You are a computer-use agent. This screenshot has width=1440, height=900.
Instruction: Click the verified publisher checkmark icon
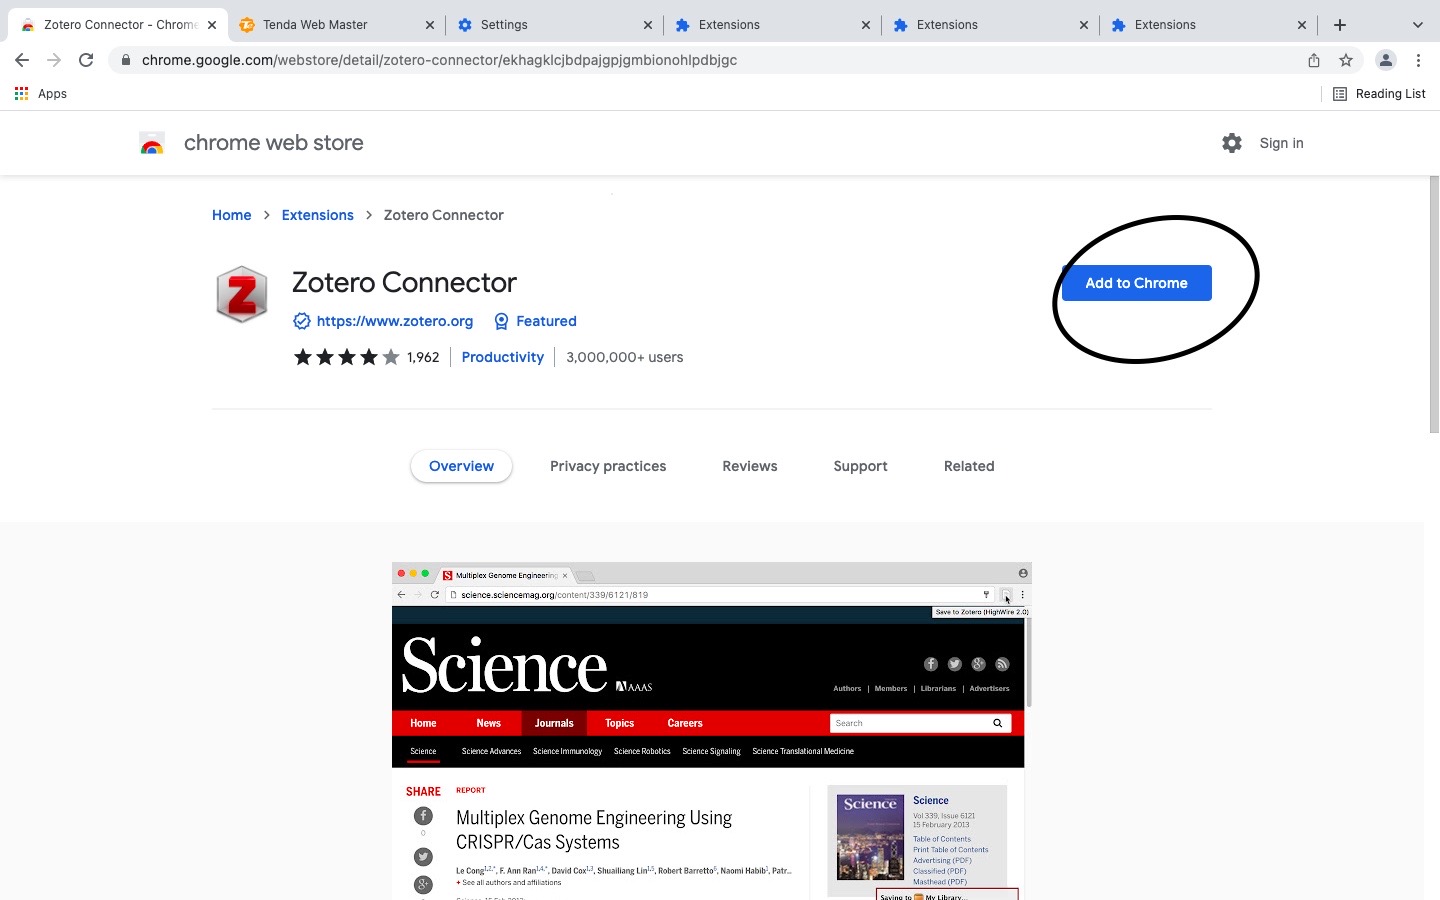coord(301,321)
